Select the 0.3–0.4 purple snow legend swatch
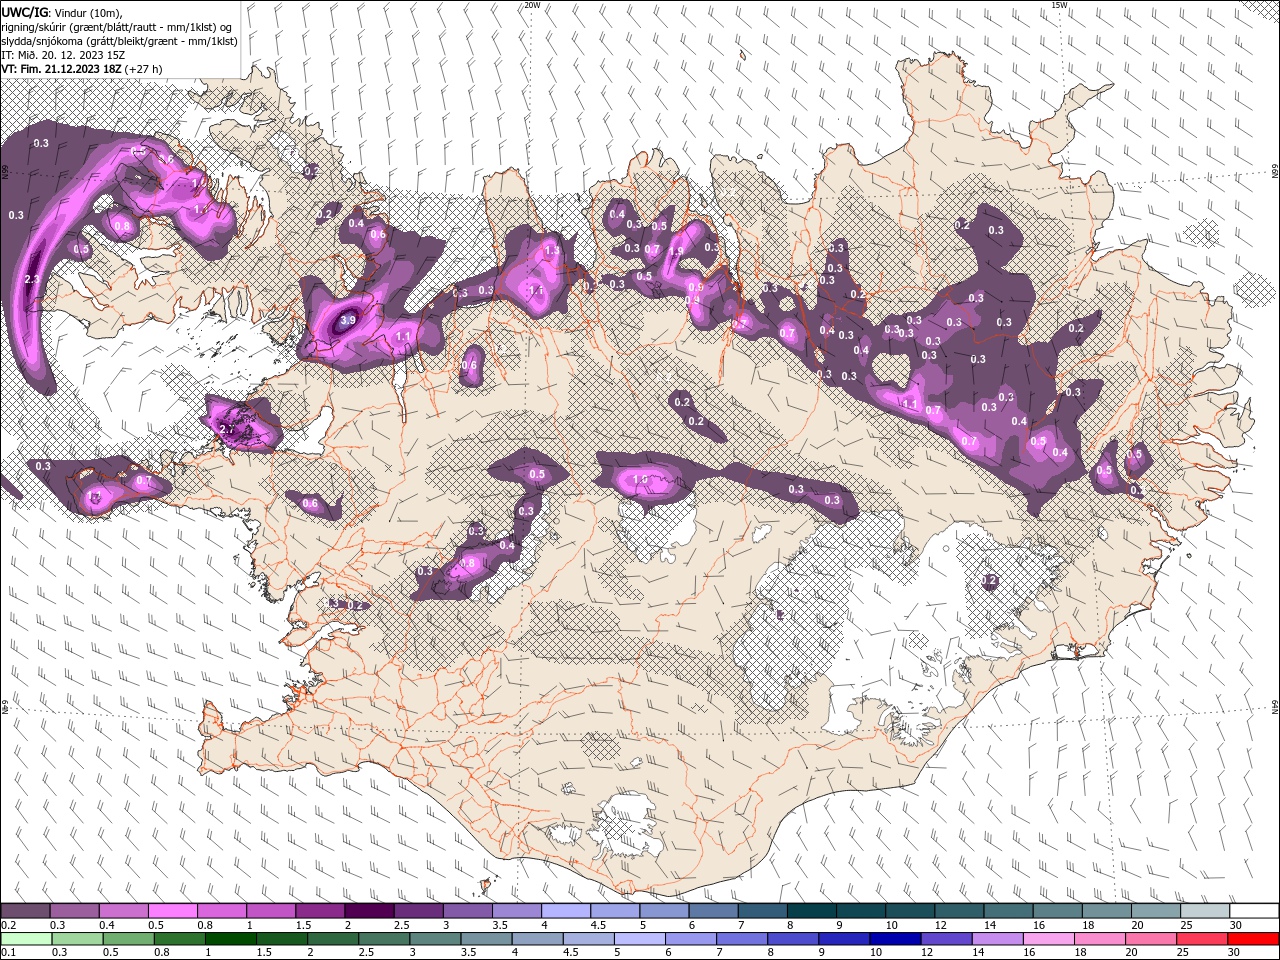The image size is (1280, 960). 74,911
